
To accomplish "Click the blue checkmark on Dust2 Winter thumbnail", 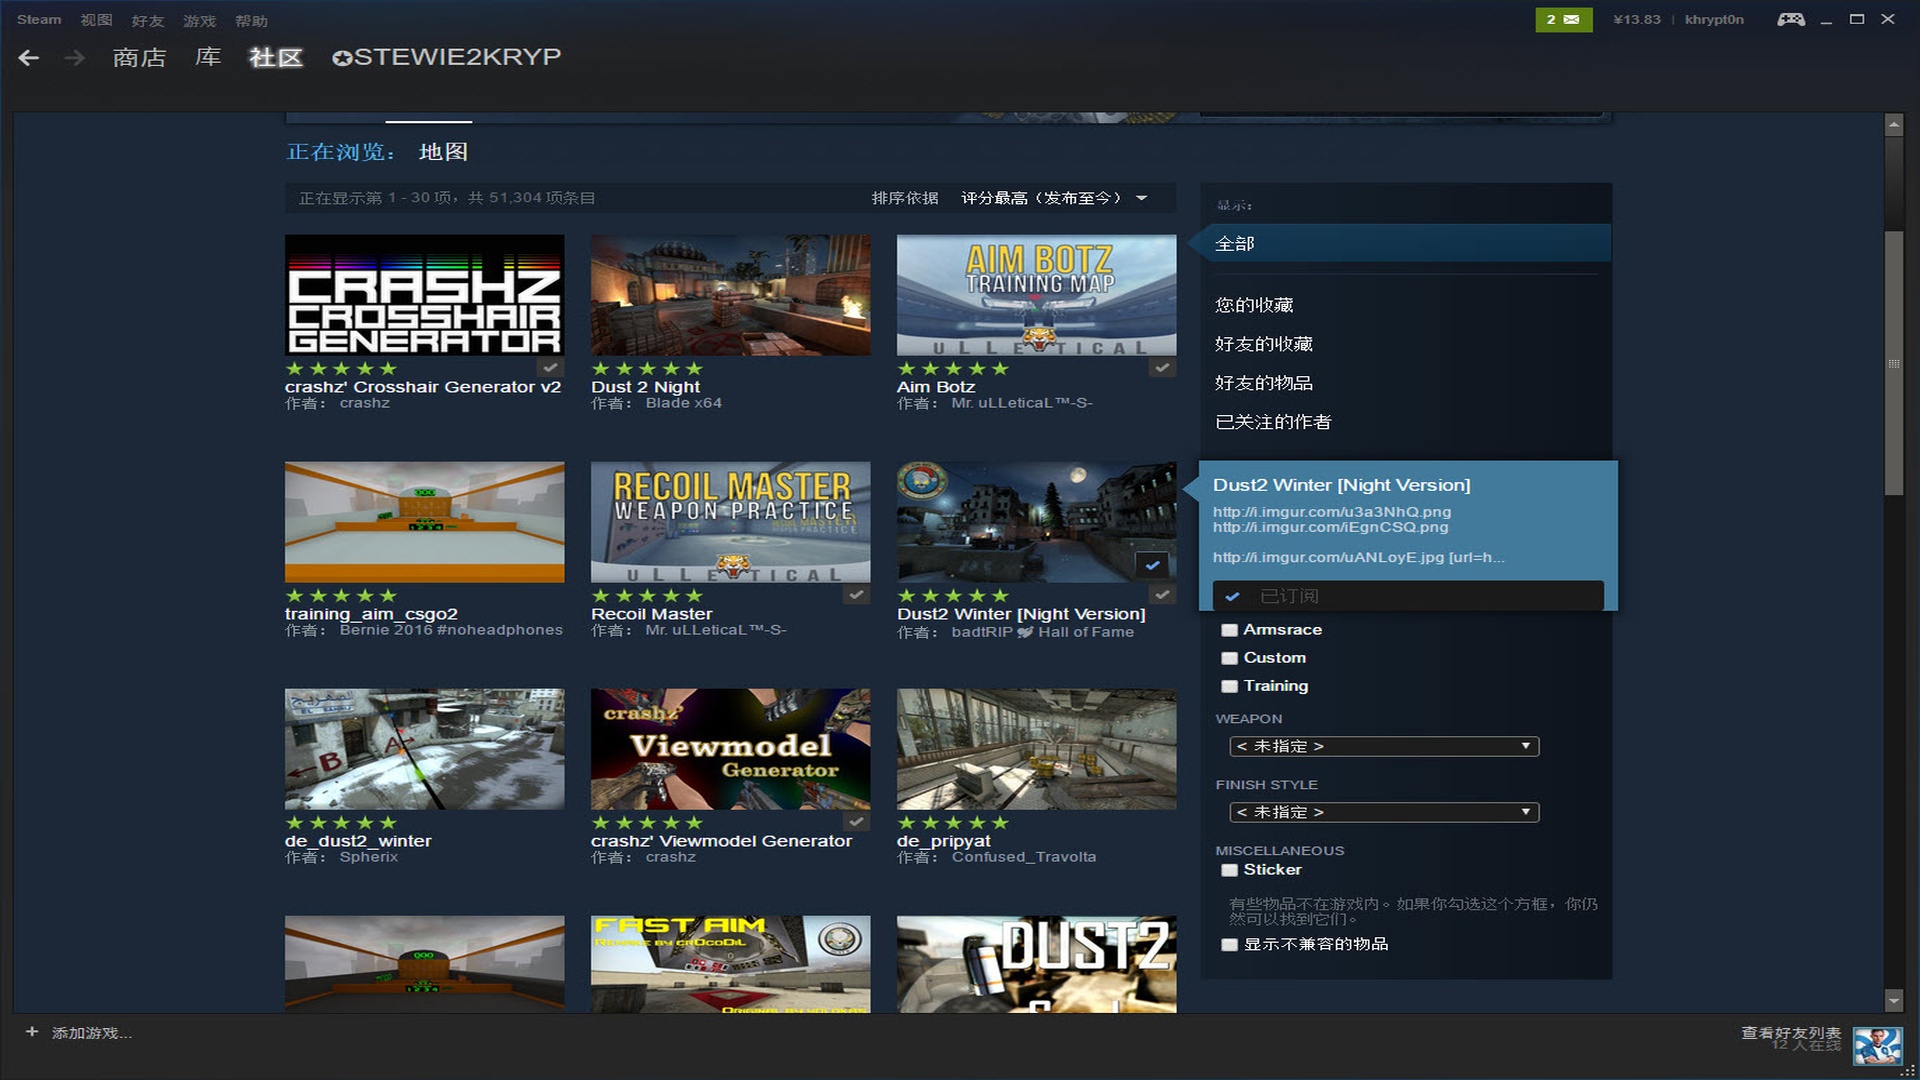I will pyautogui.click(x=1152, y=565).
